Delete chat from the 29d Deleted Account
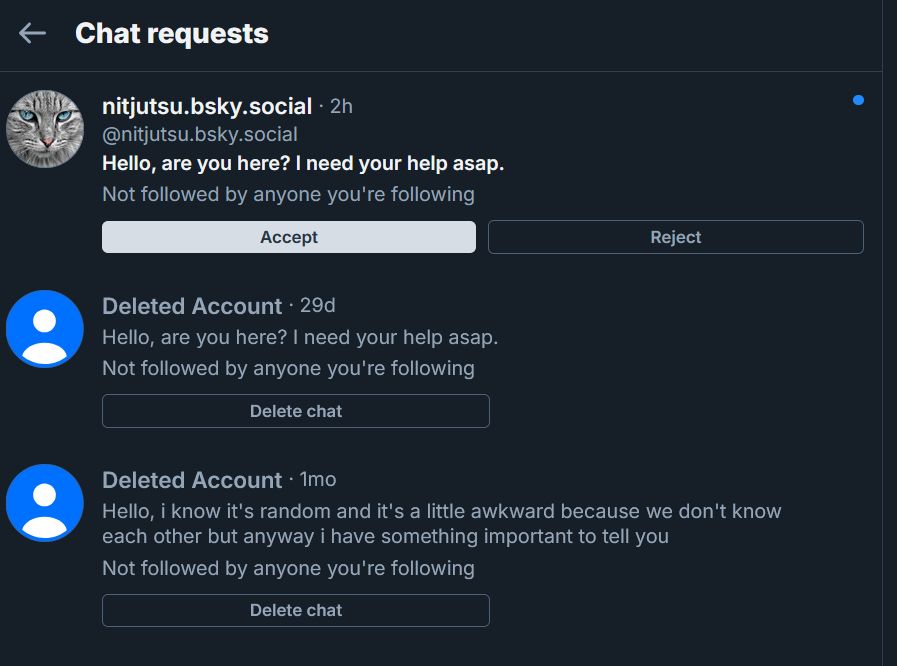Image resolution: width=897 pixels, height=666 pixels. pos(295,411)
